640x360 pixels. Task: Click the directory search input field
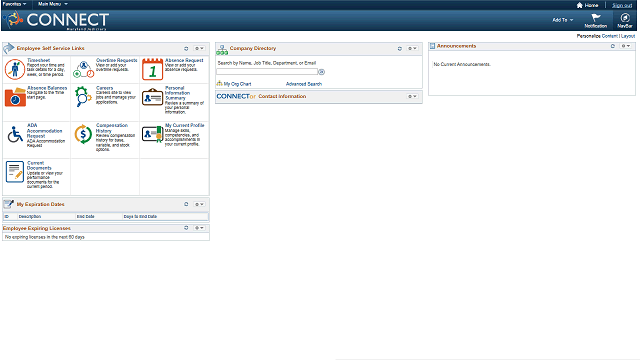(267, 72)
